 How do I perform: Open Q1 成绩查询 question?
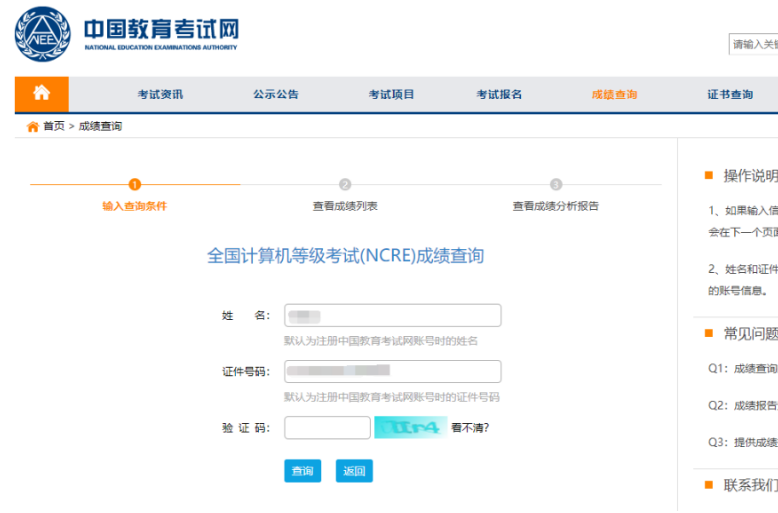tap(743, 369)
